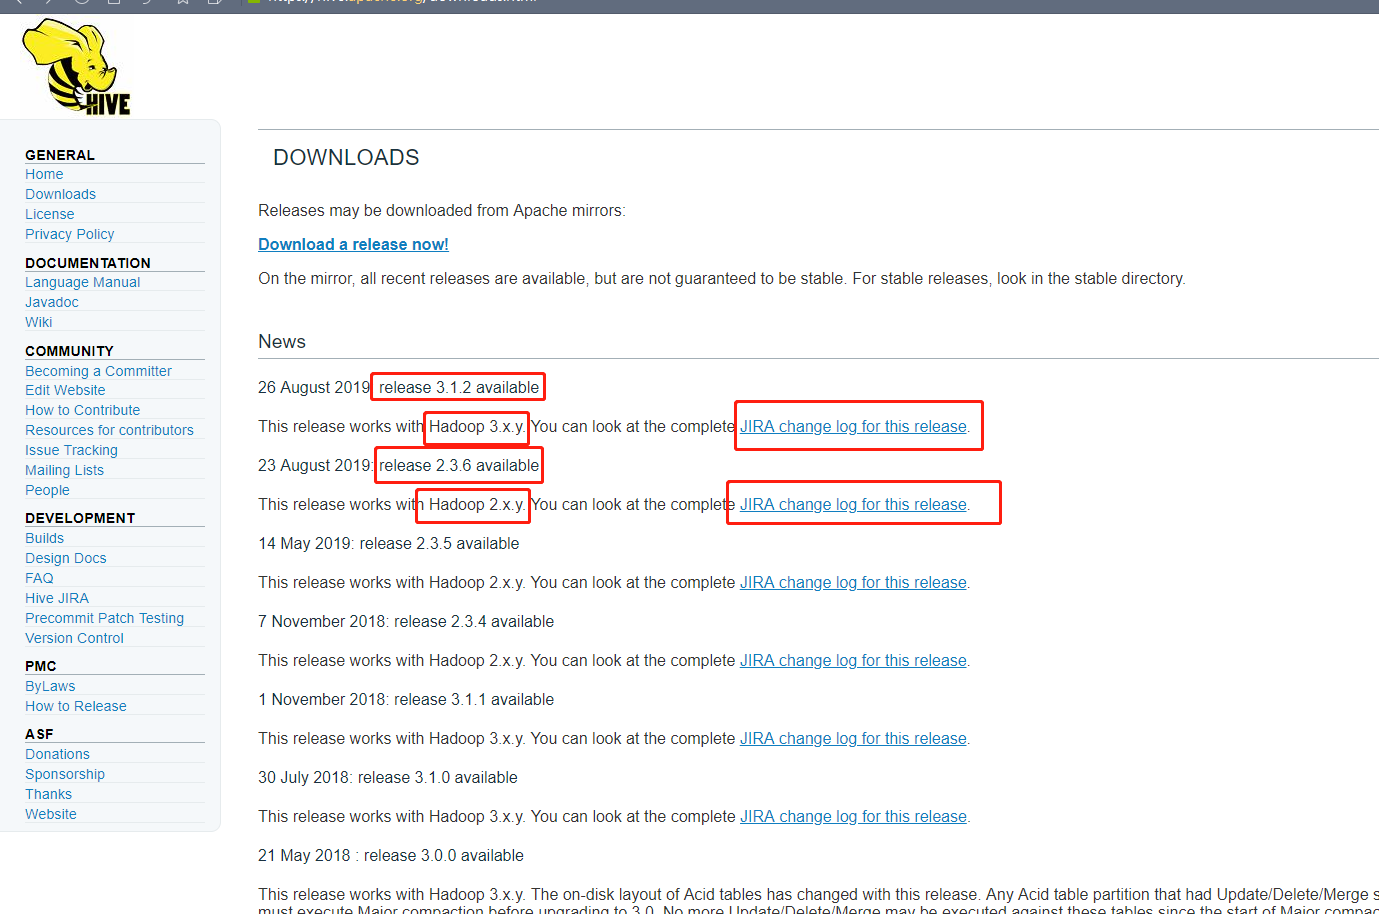Viewport: 1379px width, 914px height.
Task: Click '7 November 2018: release 2.3.4 available'
Action: tap(406, 621)
